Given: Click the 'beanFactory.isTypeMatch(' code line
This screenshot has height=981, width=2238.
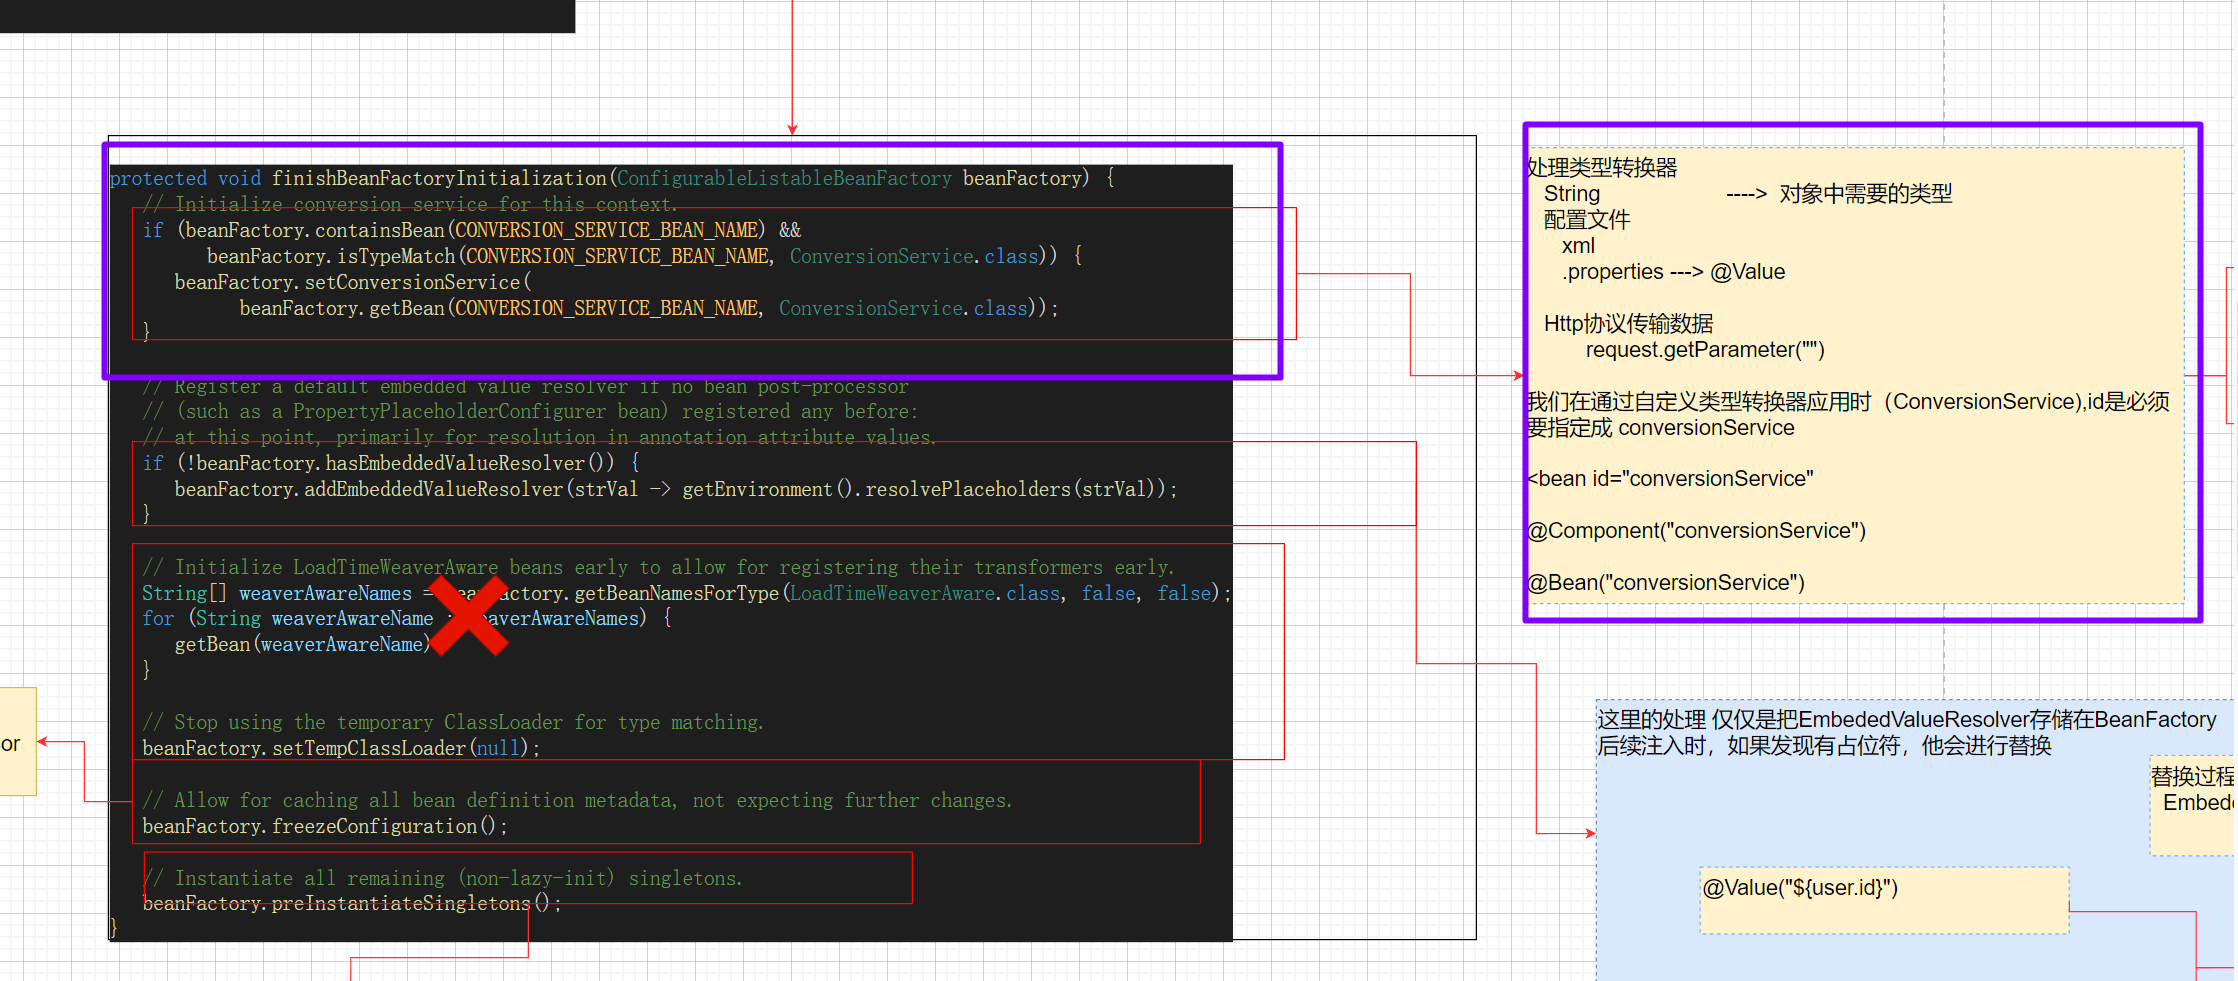Looking at the screenshot, I should tap(645, 256).
